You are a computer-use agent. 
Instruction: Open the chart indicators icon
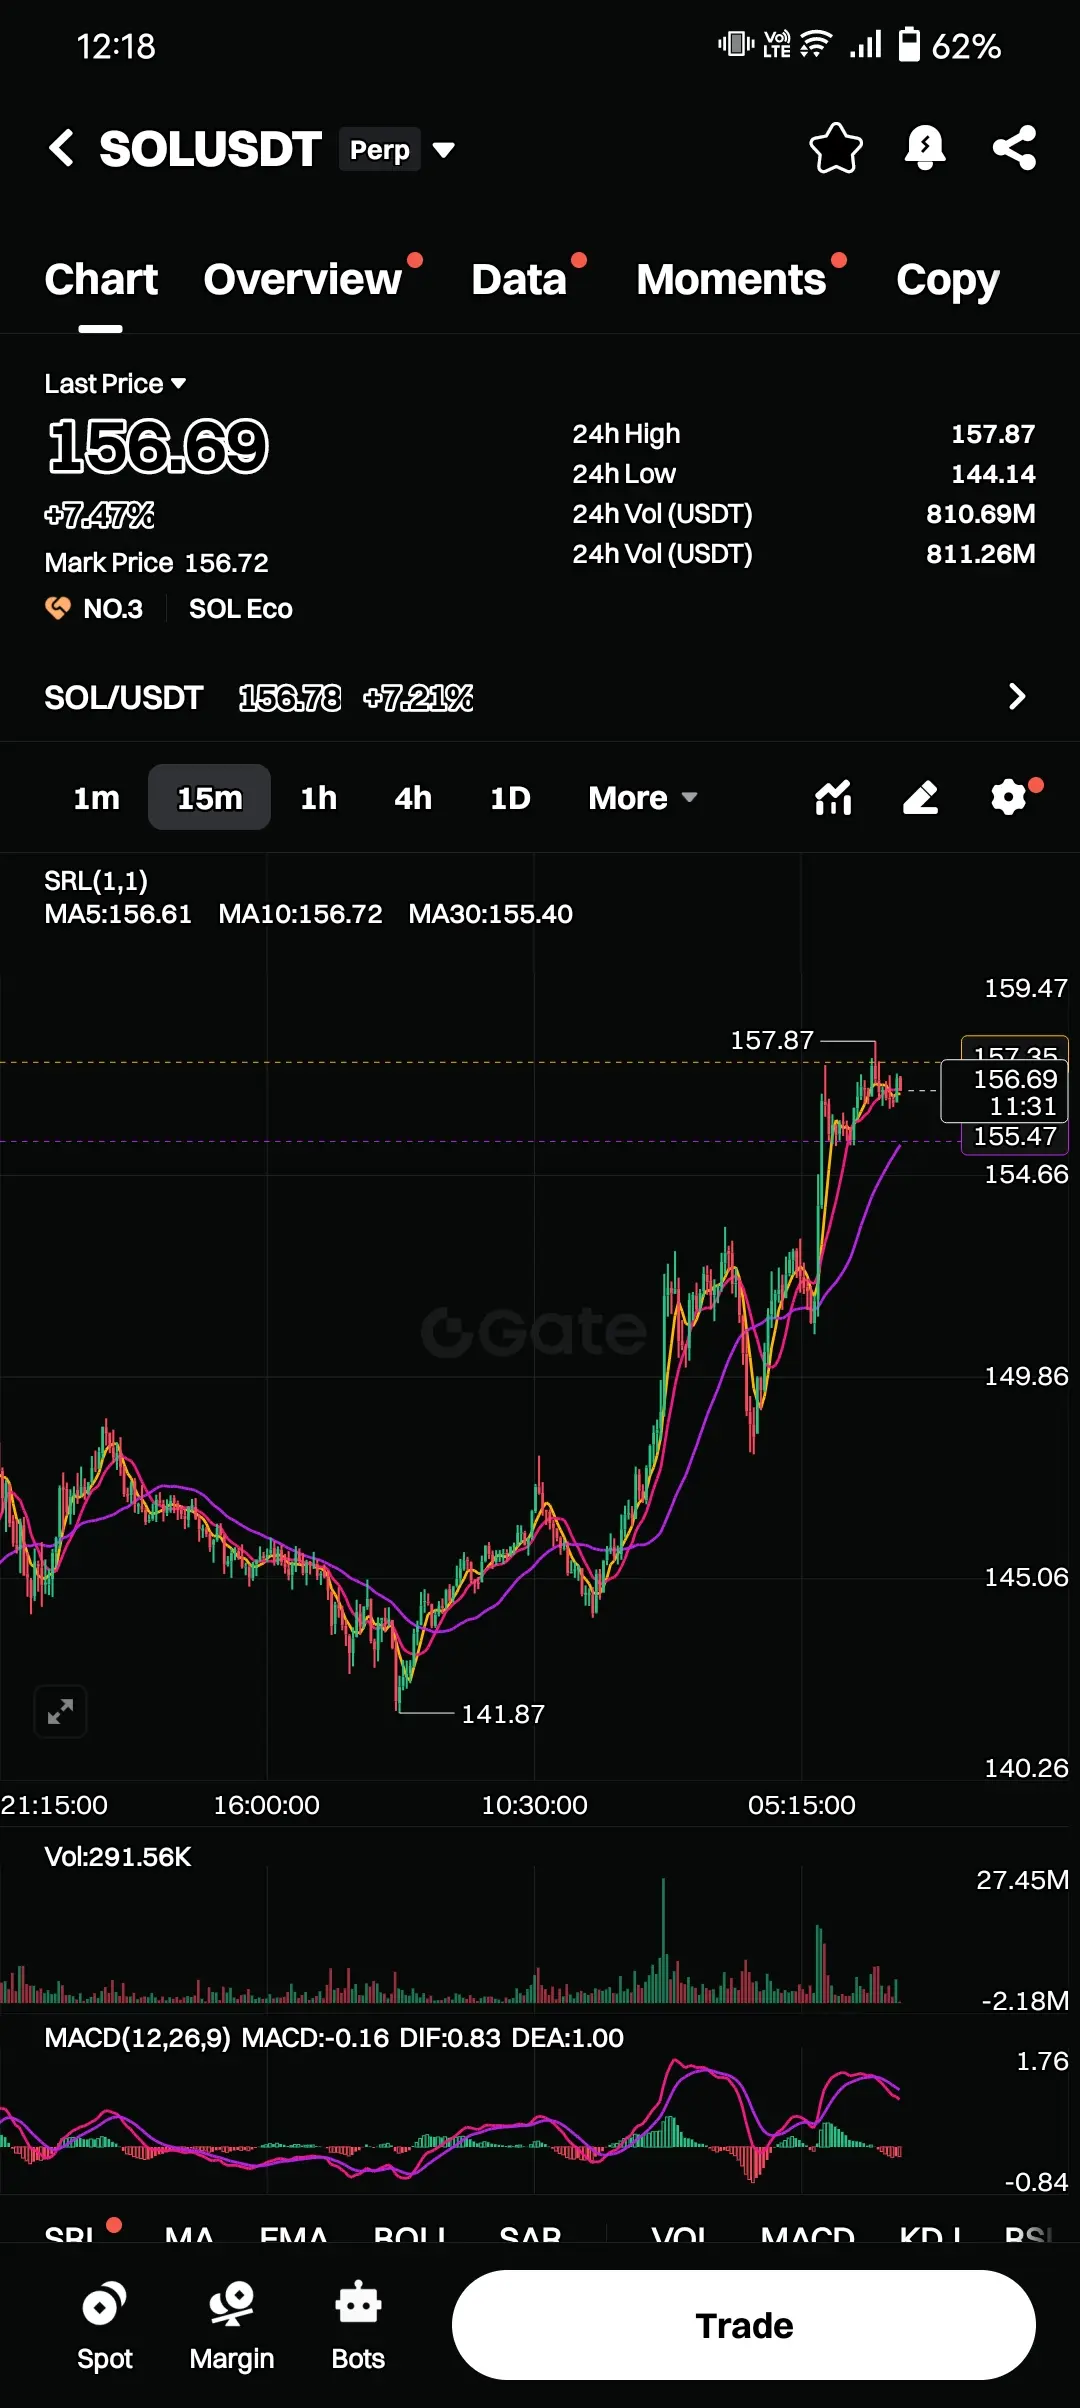click(x=833, y=797)
